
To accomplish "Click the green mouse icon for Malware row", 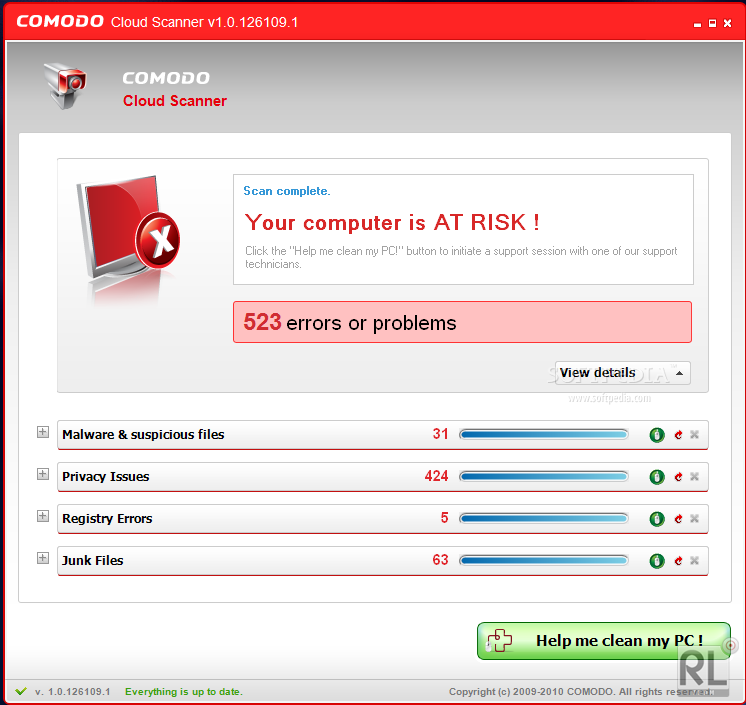I will coord(657,435).
